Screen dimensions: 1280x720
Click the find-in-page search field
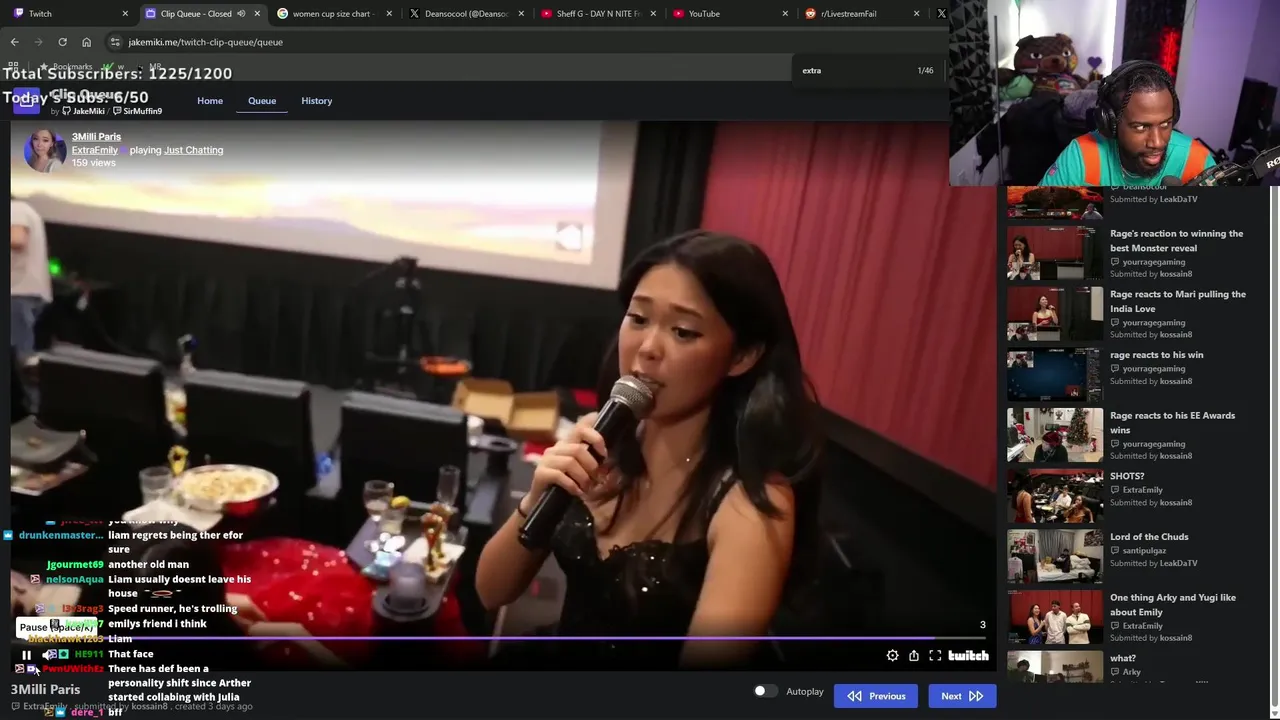click(855, 71)
